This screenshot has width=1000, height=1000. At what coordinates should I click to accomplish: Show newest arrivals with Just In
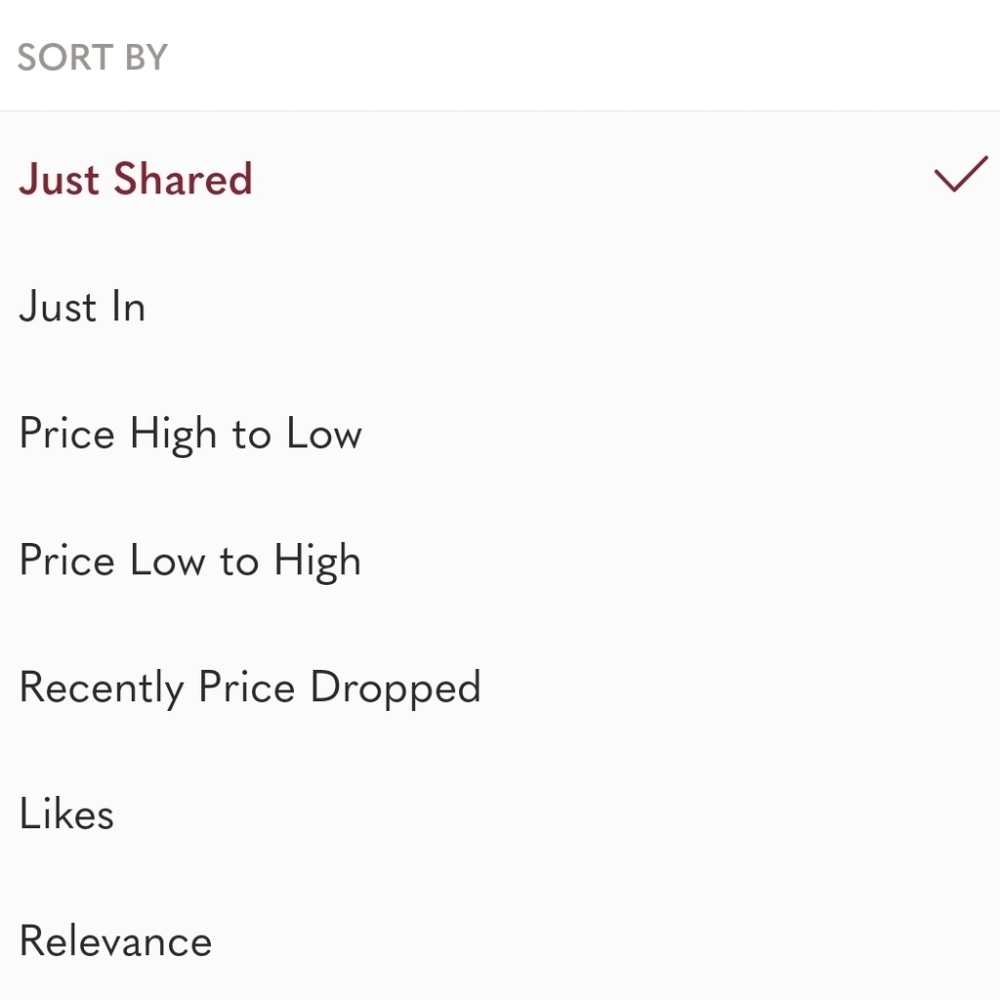point(500,306)
